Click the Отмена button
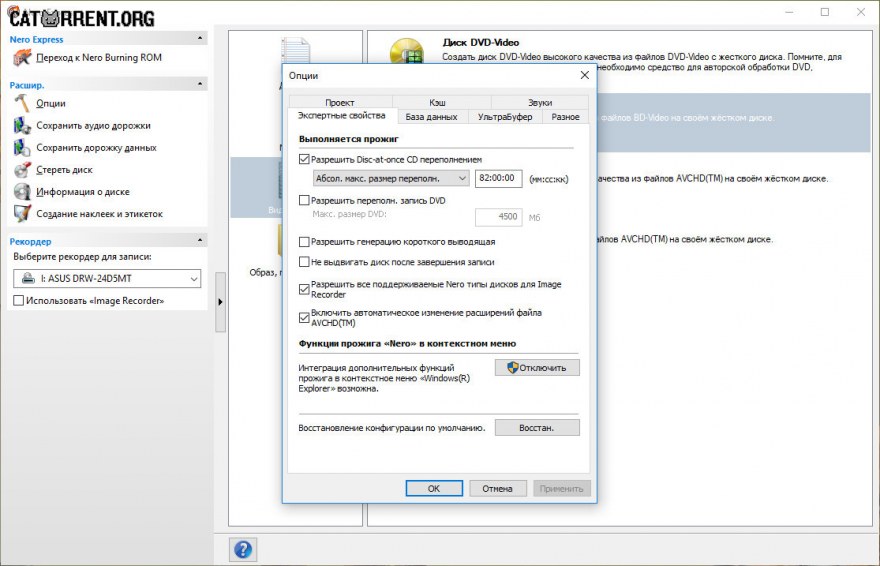Image resolution: width=880 pixels, height=566 pixels. click(x=497, y=488)
